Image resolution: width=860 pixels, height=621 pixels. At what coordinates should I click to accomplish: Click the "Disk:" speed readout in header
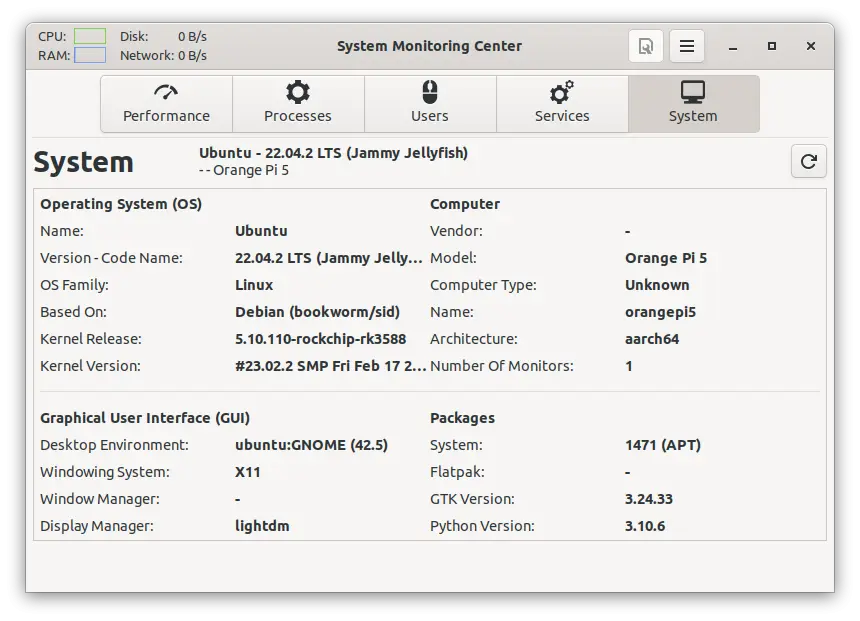click(x=163, y=36)
